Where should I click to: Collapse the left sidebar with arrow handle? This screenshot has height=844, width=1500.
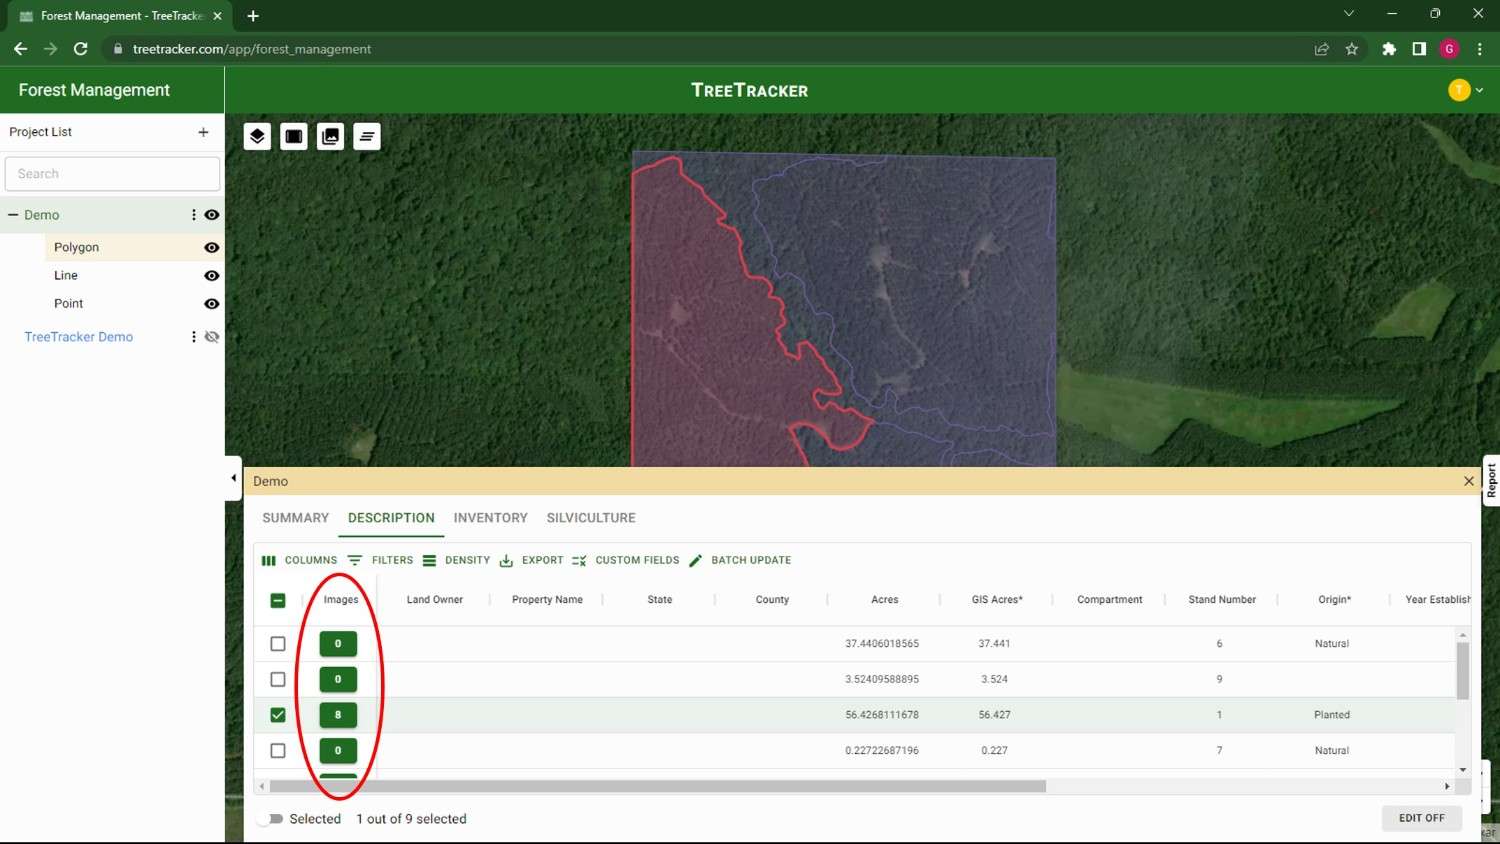click(x=233, y=478)
